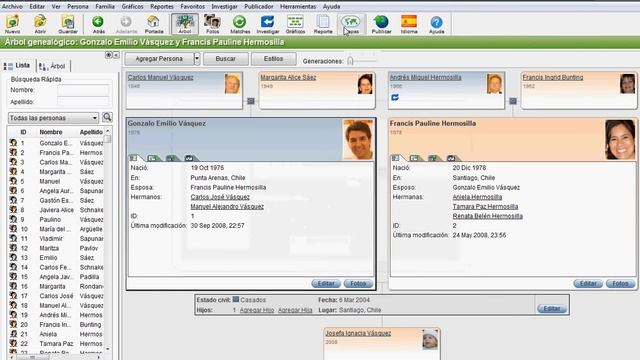
Task: Open Ayuda help icon in toolbar
Action: click(436, 24)
